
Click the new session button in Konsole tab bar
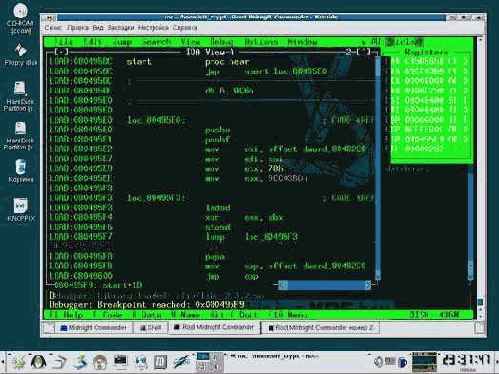point(49,328)
